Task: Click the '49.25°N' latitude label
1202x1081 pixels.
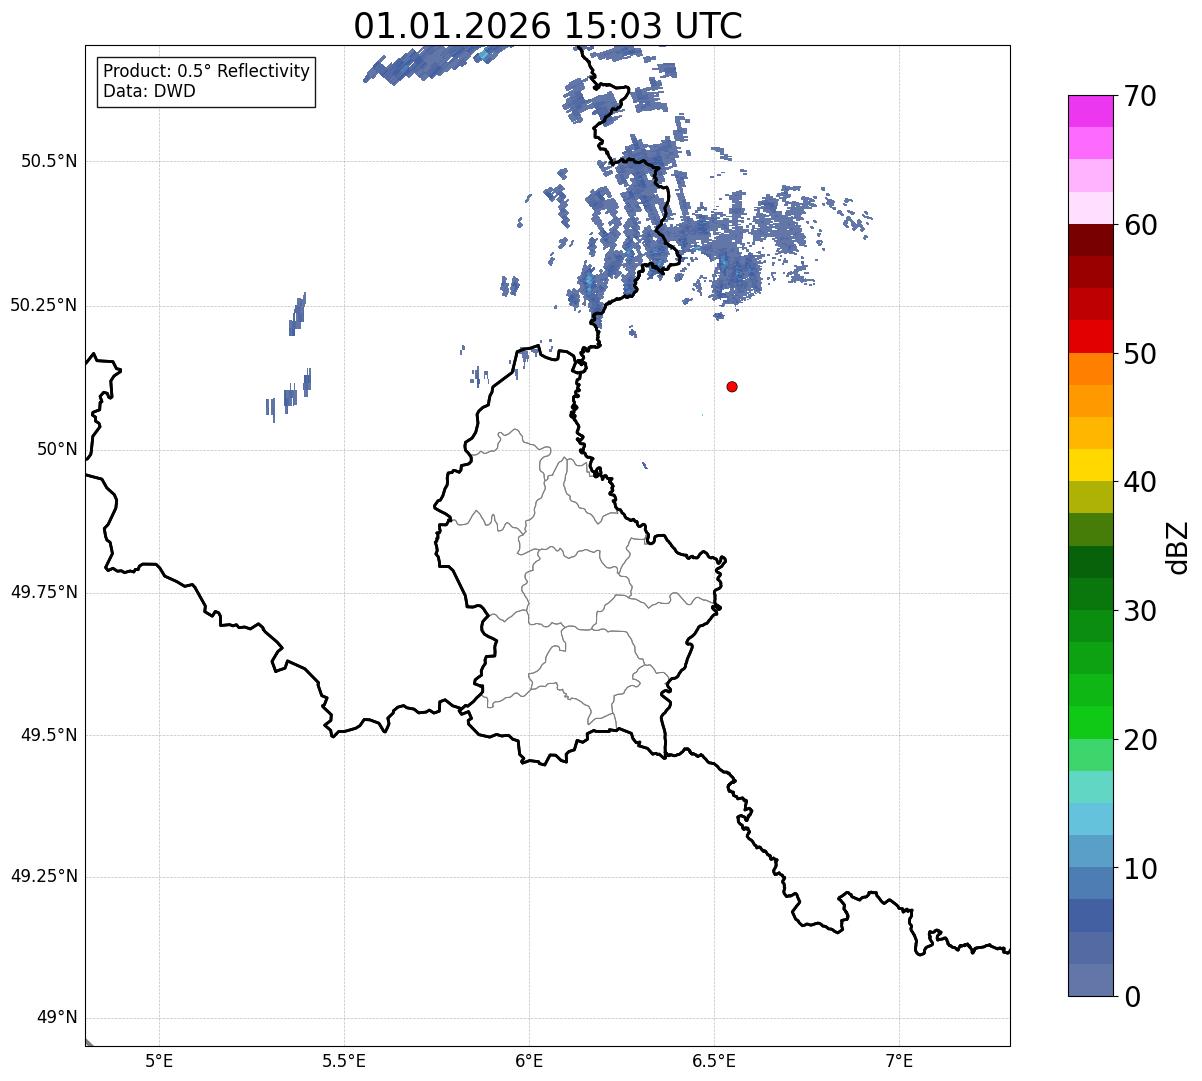Action: coord(43,877)
